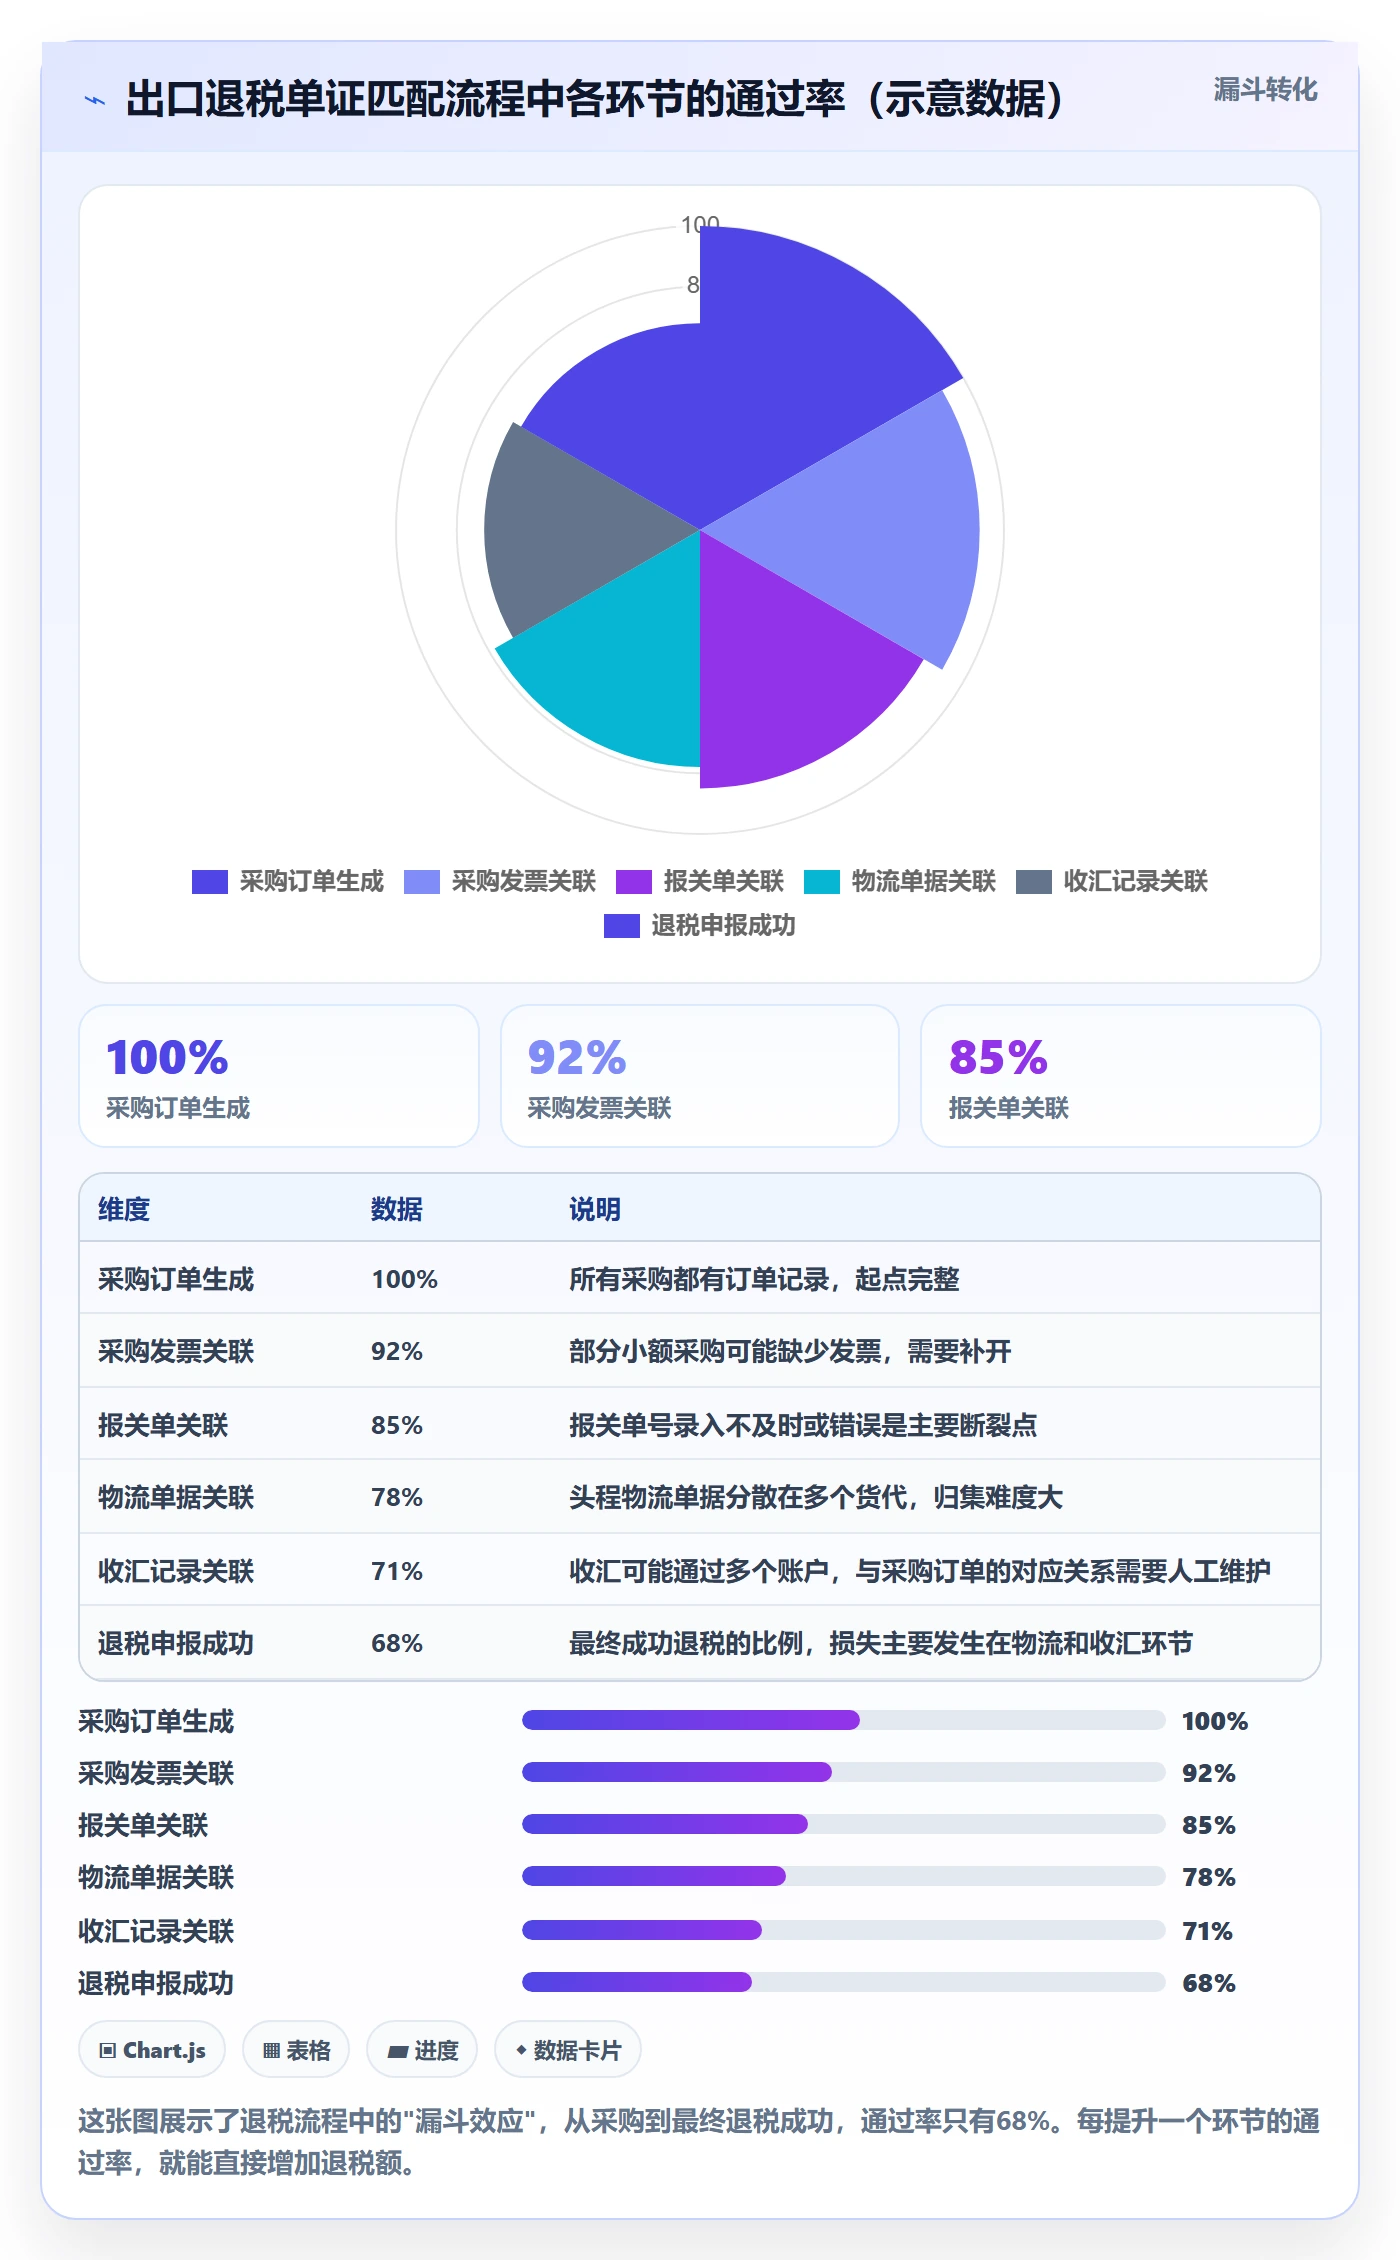Screen dimensions: 1400x2260
Task: Toggle the 采购发票关联 legend item in the chart
Action: tap(500, 881)
